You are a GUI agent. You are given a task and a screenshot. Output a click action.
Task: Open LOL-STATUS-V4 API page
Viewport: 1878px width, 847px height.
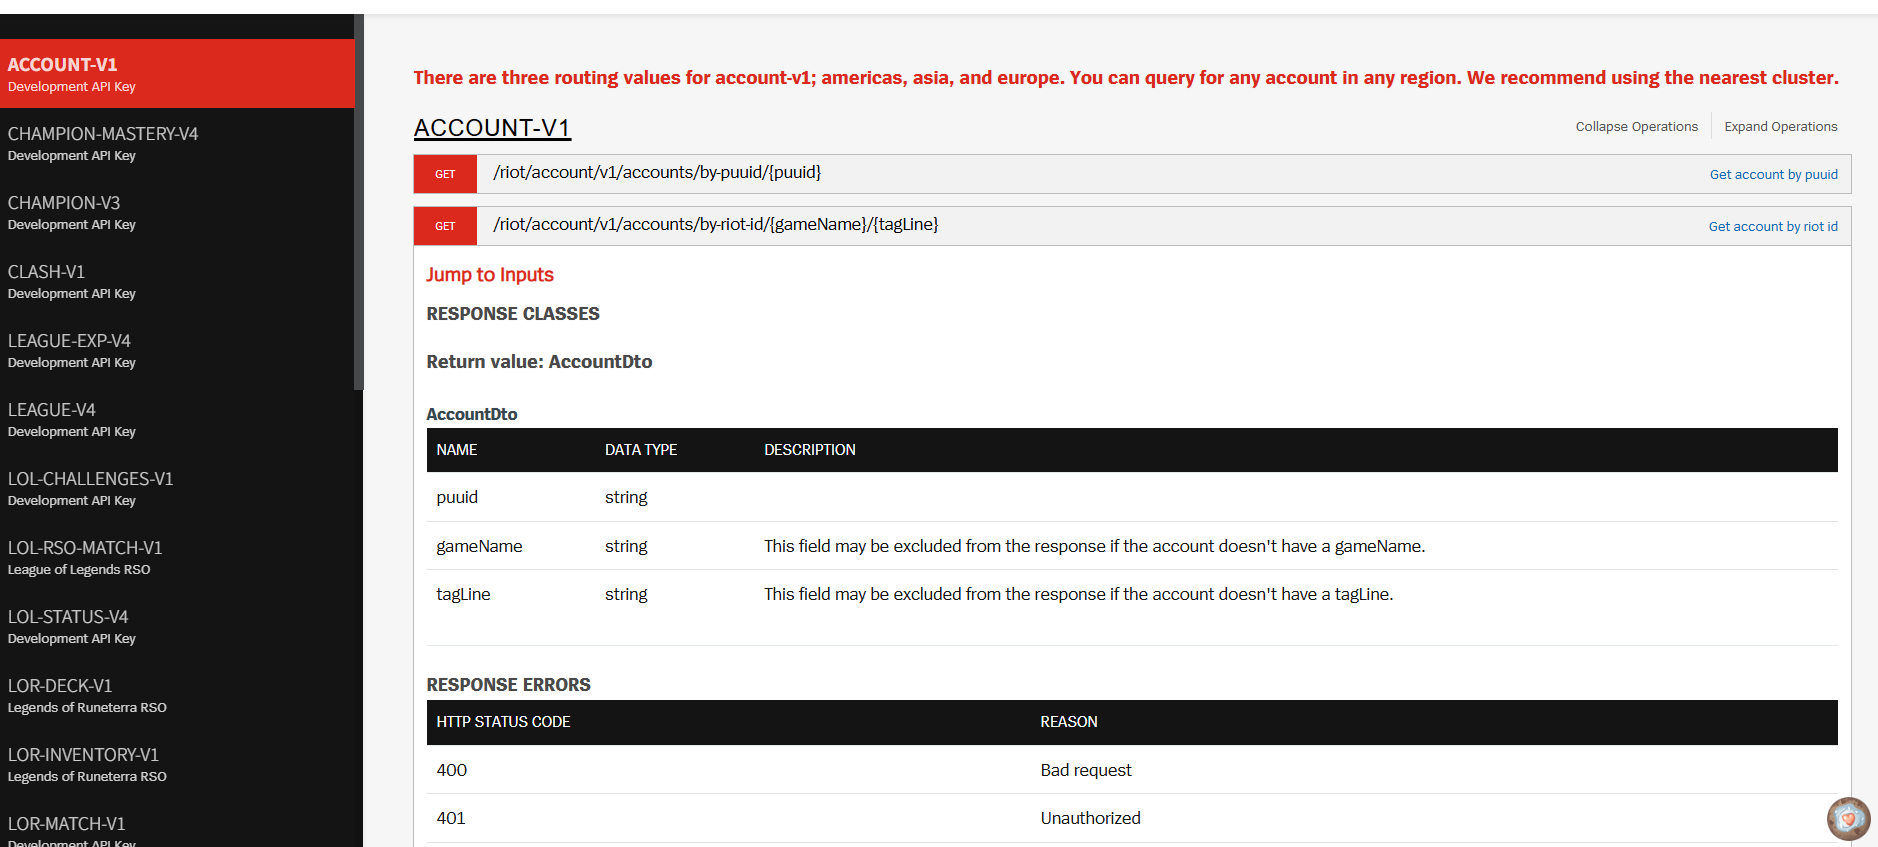pos(177,626)
